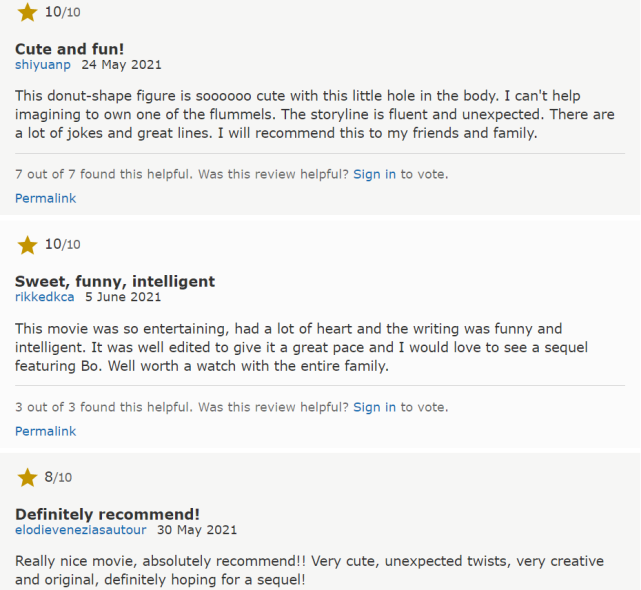
Task: Click the star icon on shiyuanp's review
Action: click(x=28, y=12)
